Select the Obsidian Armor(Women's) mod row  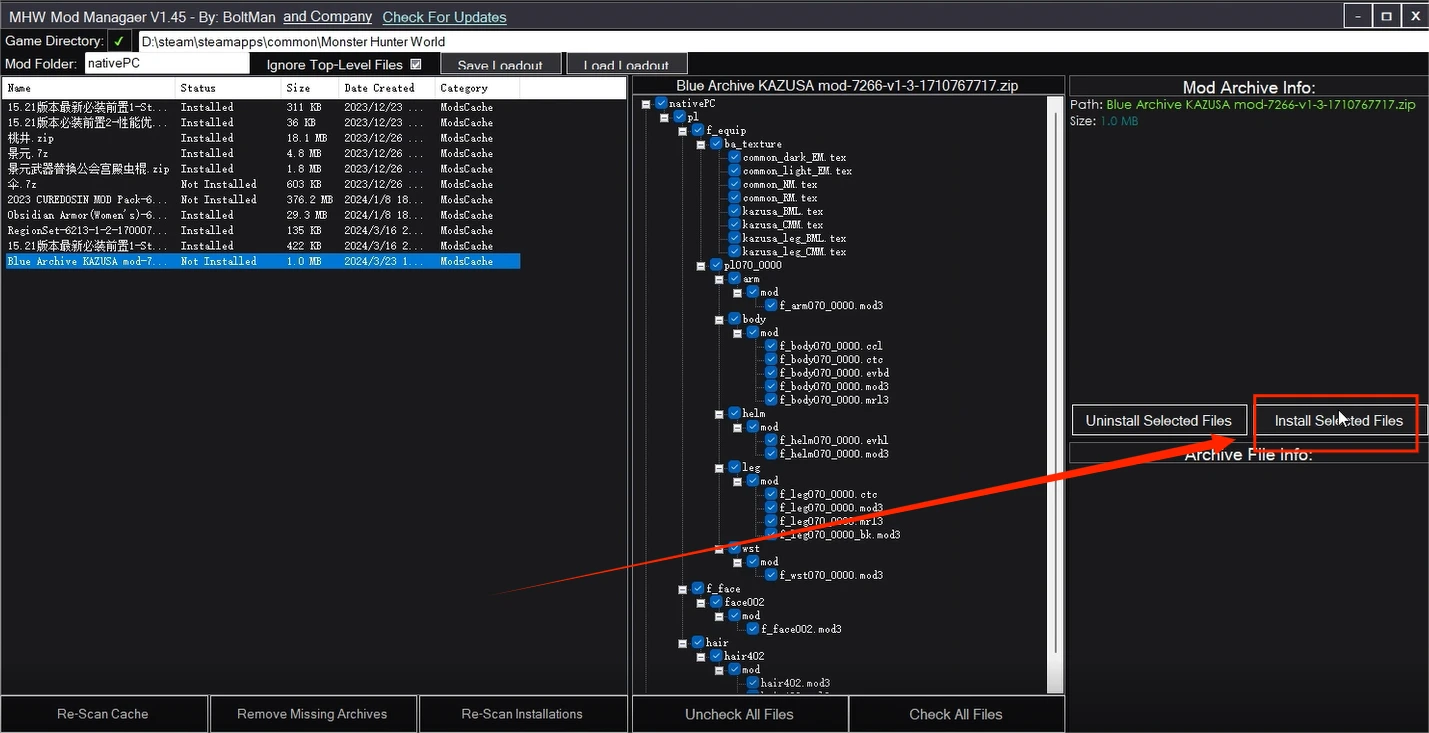[262, 215]
